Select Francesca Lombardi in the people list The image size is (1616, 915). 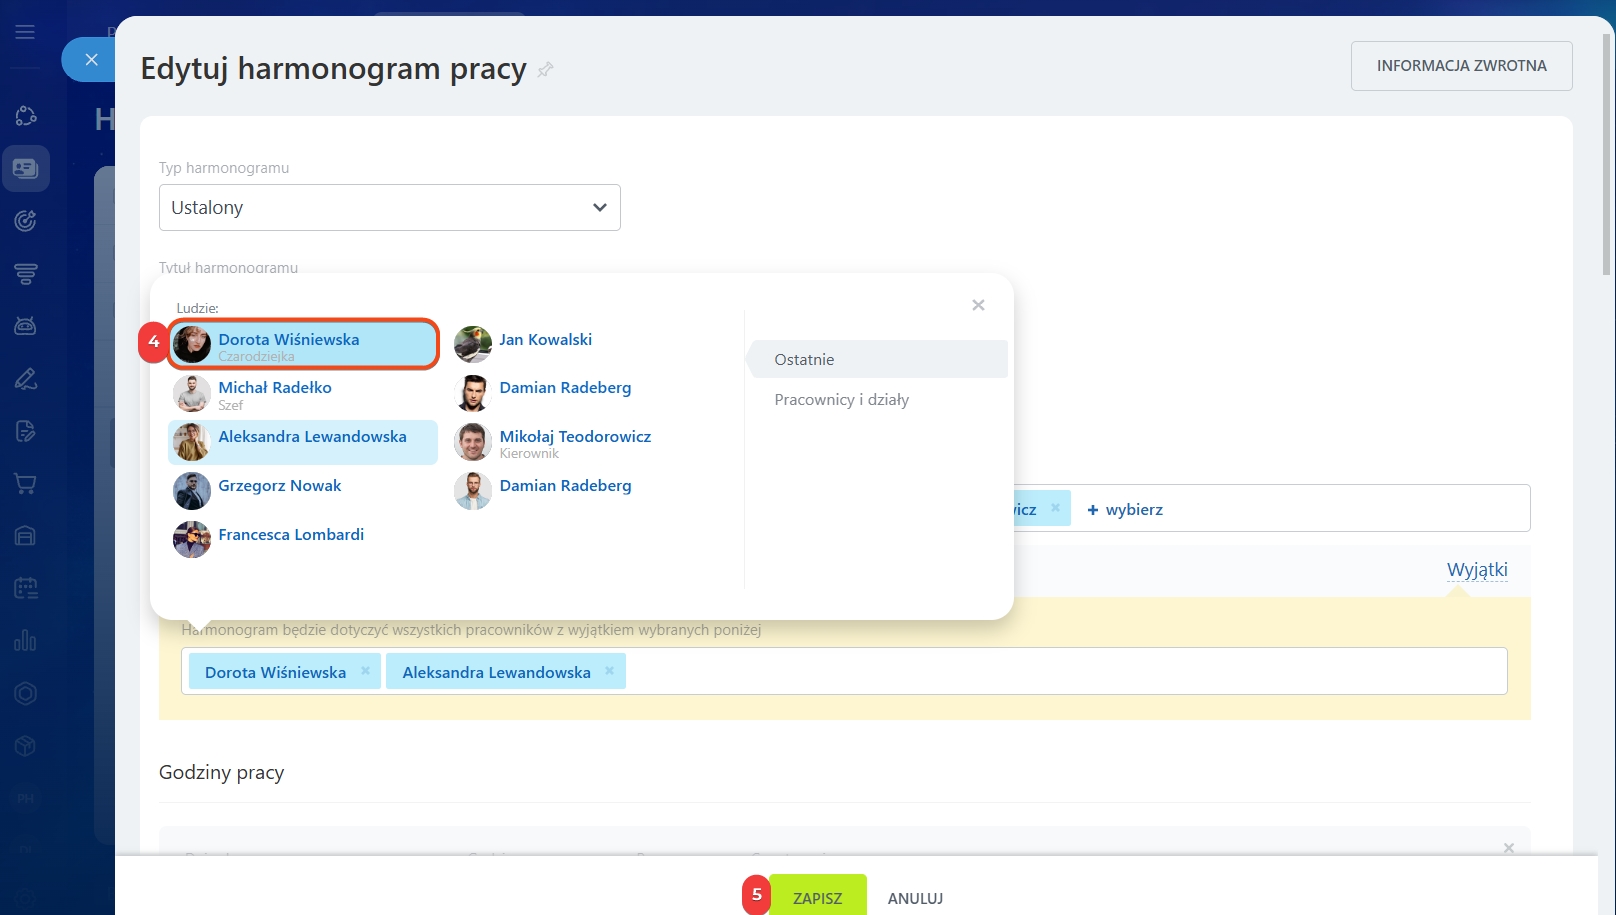pyautogui.click(x=303, y=540)
